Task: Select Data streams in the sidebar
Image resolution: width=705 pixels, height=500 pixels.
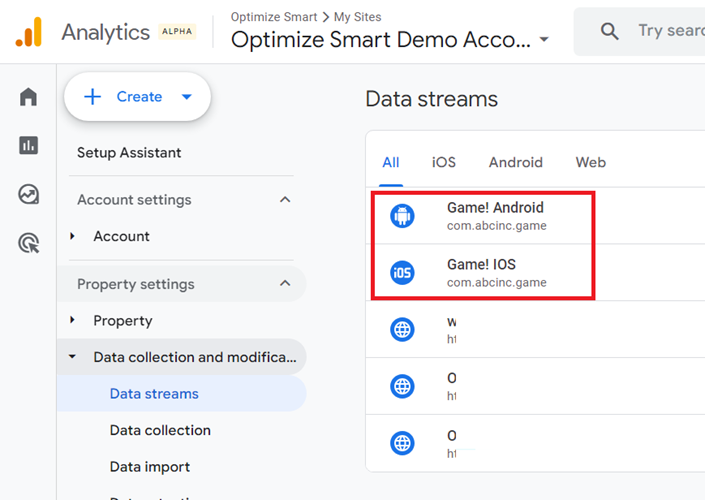Action: pos(182,393)
